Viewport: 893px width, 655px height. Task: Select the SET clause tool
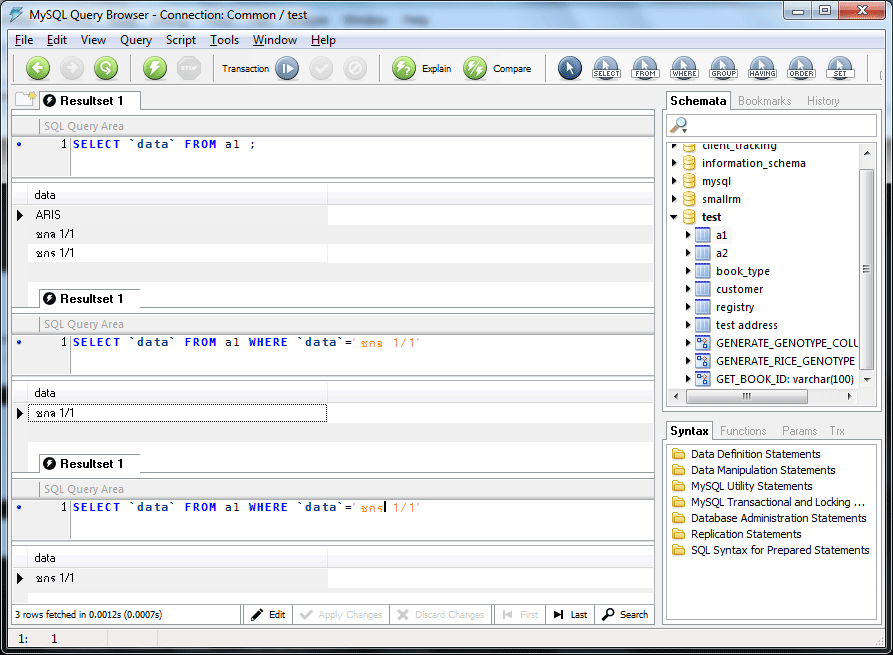(840, 68)
